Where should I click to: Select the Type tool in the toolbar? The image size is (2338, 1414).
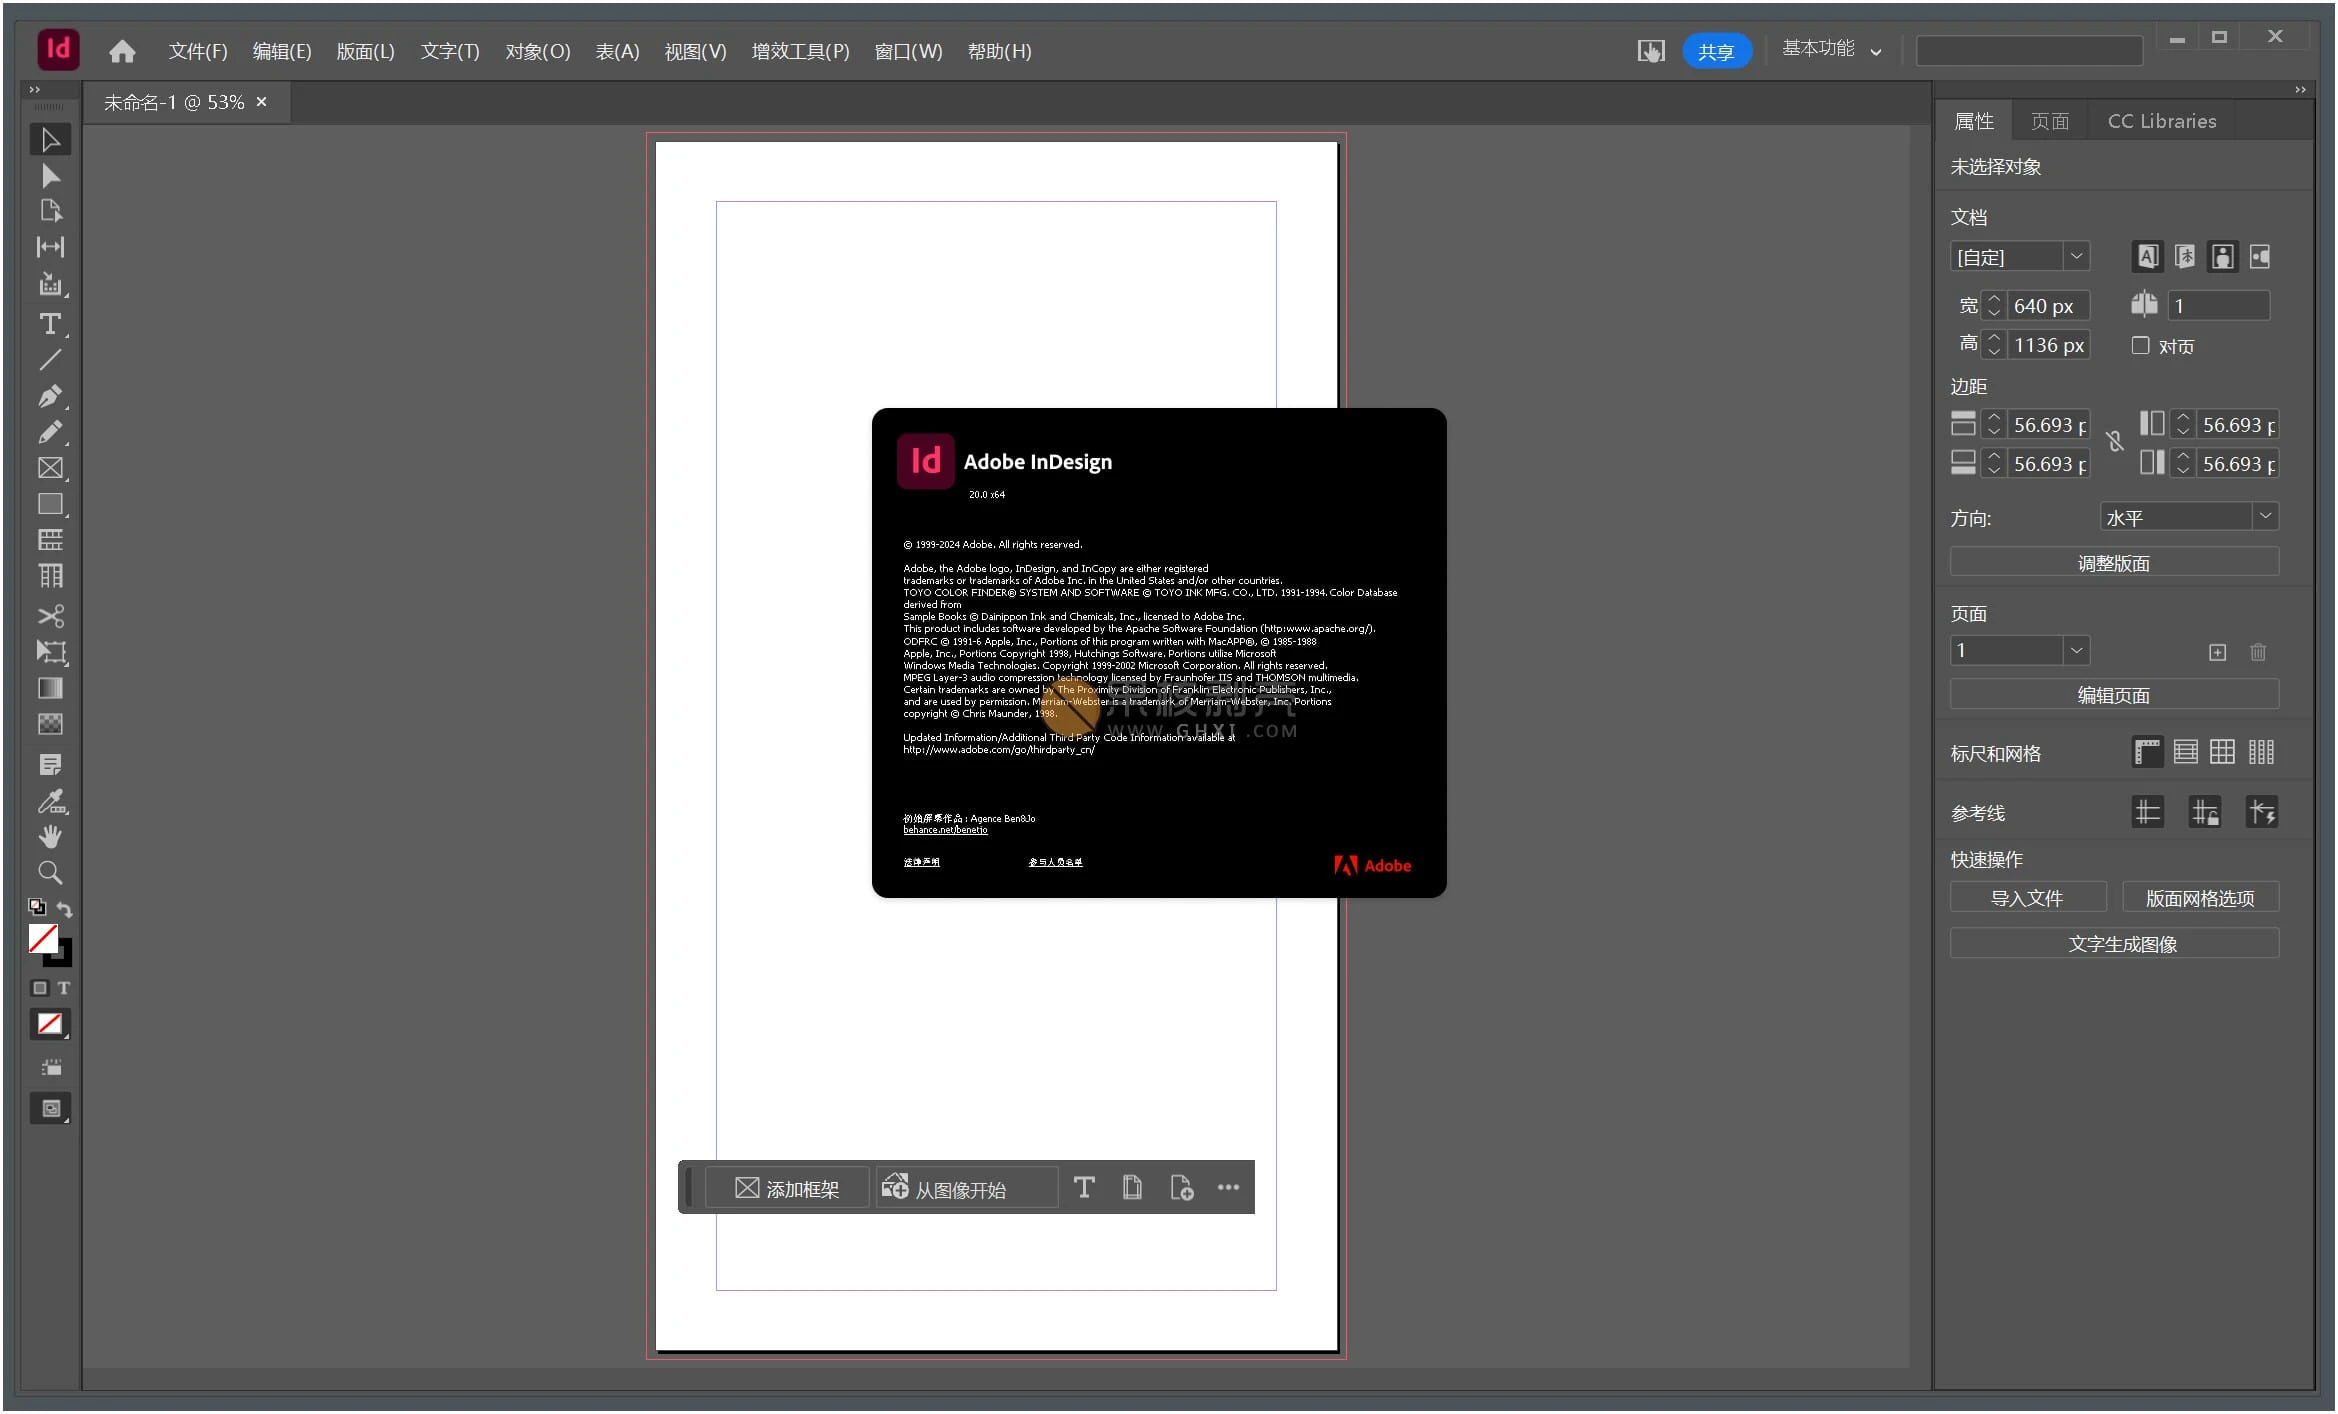pyautogui.click(x=50, y=322)
